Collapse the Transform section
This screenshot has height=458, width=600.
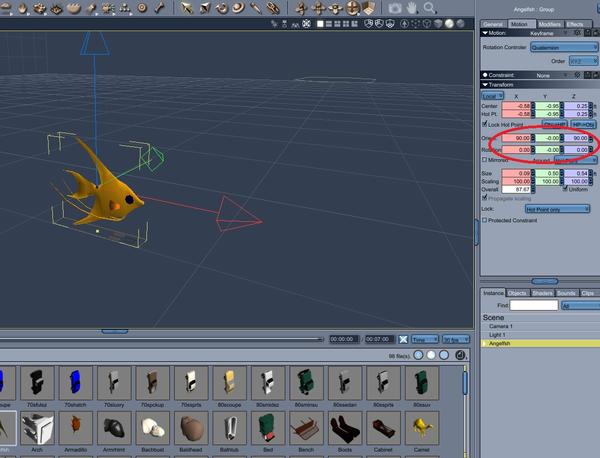coord(485,85)
